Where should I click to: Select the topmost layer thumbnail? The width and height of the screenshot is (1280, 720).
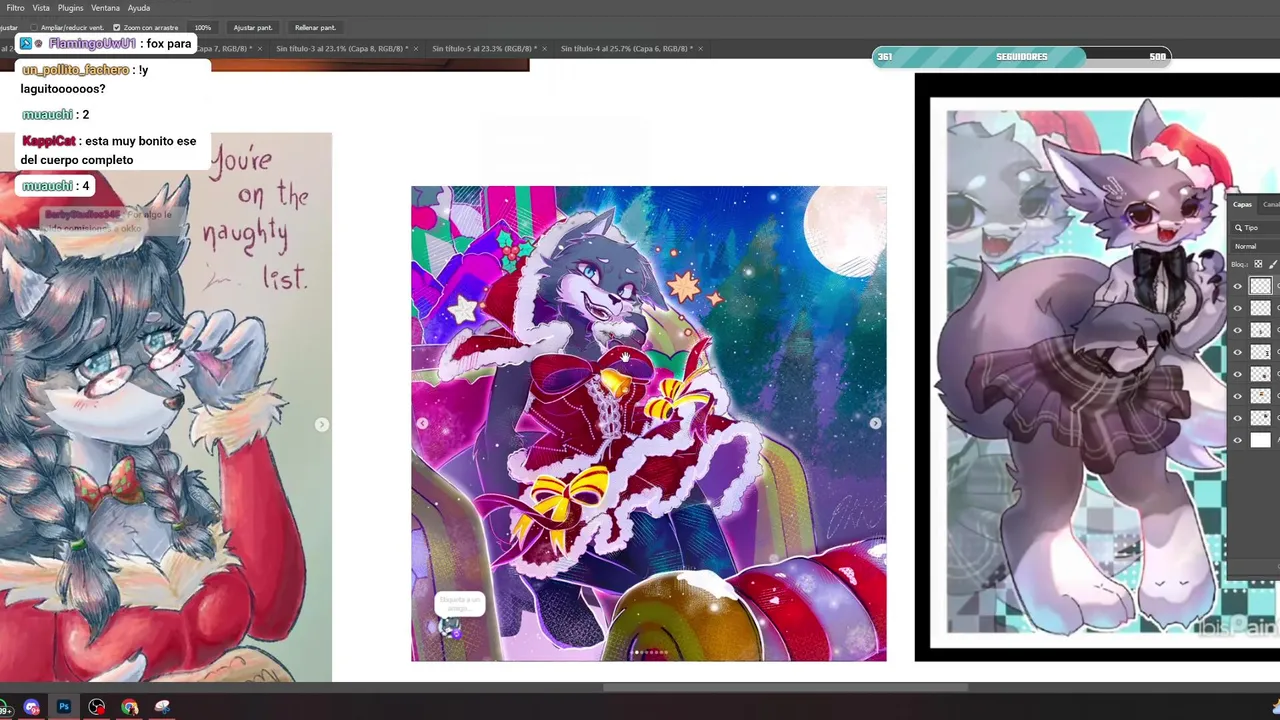pos(1260,286)
